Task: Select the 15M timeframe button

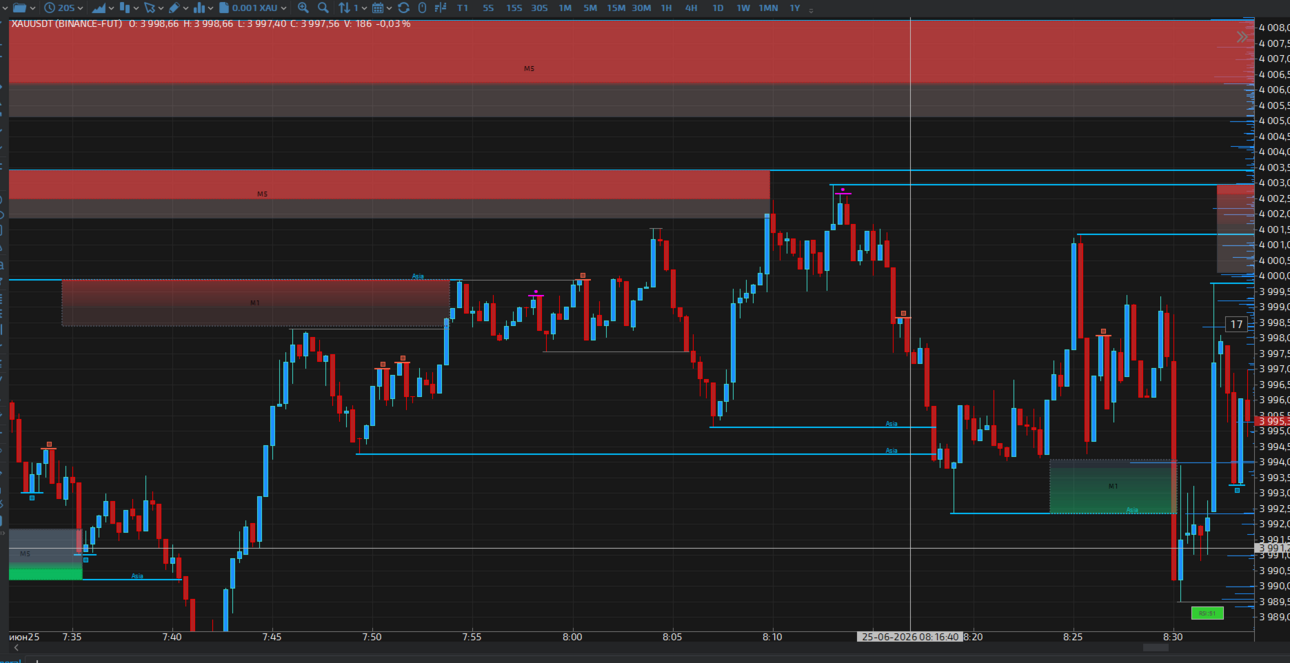Action: point(616,8)
